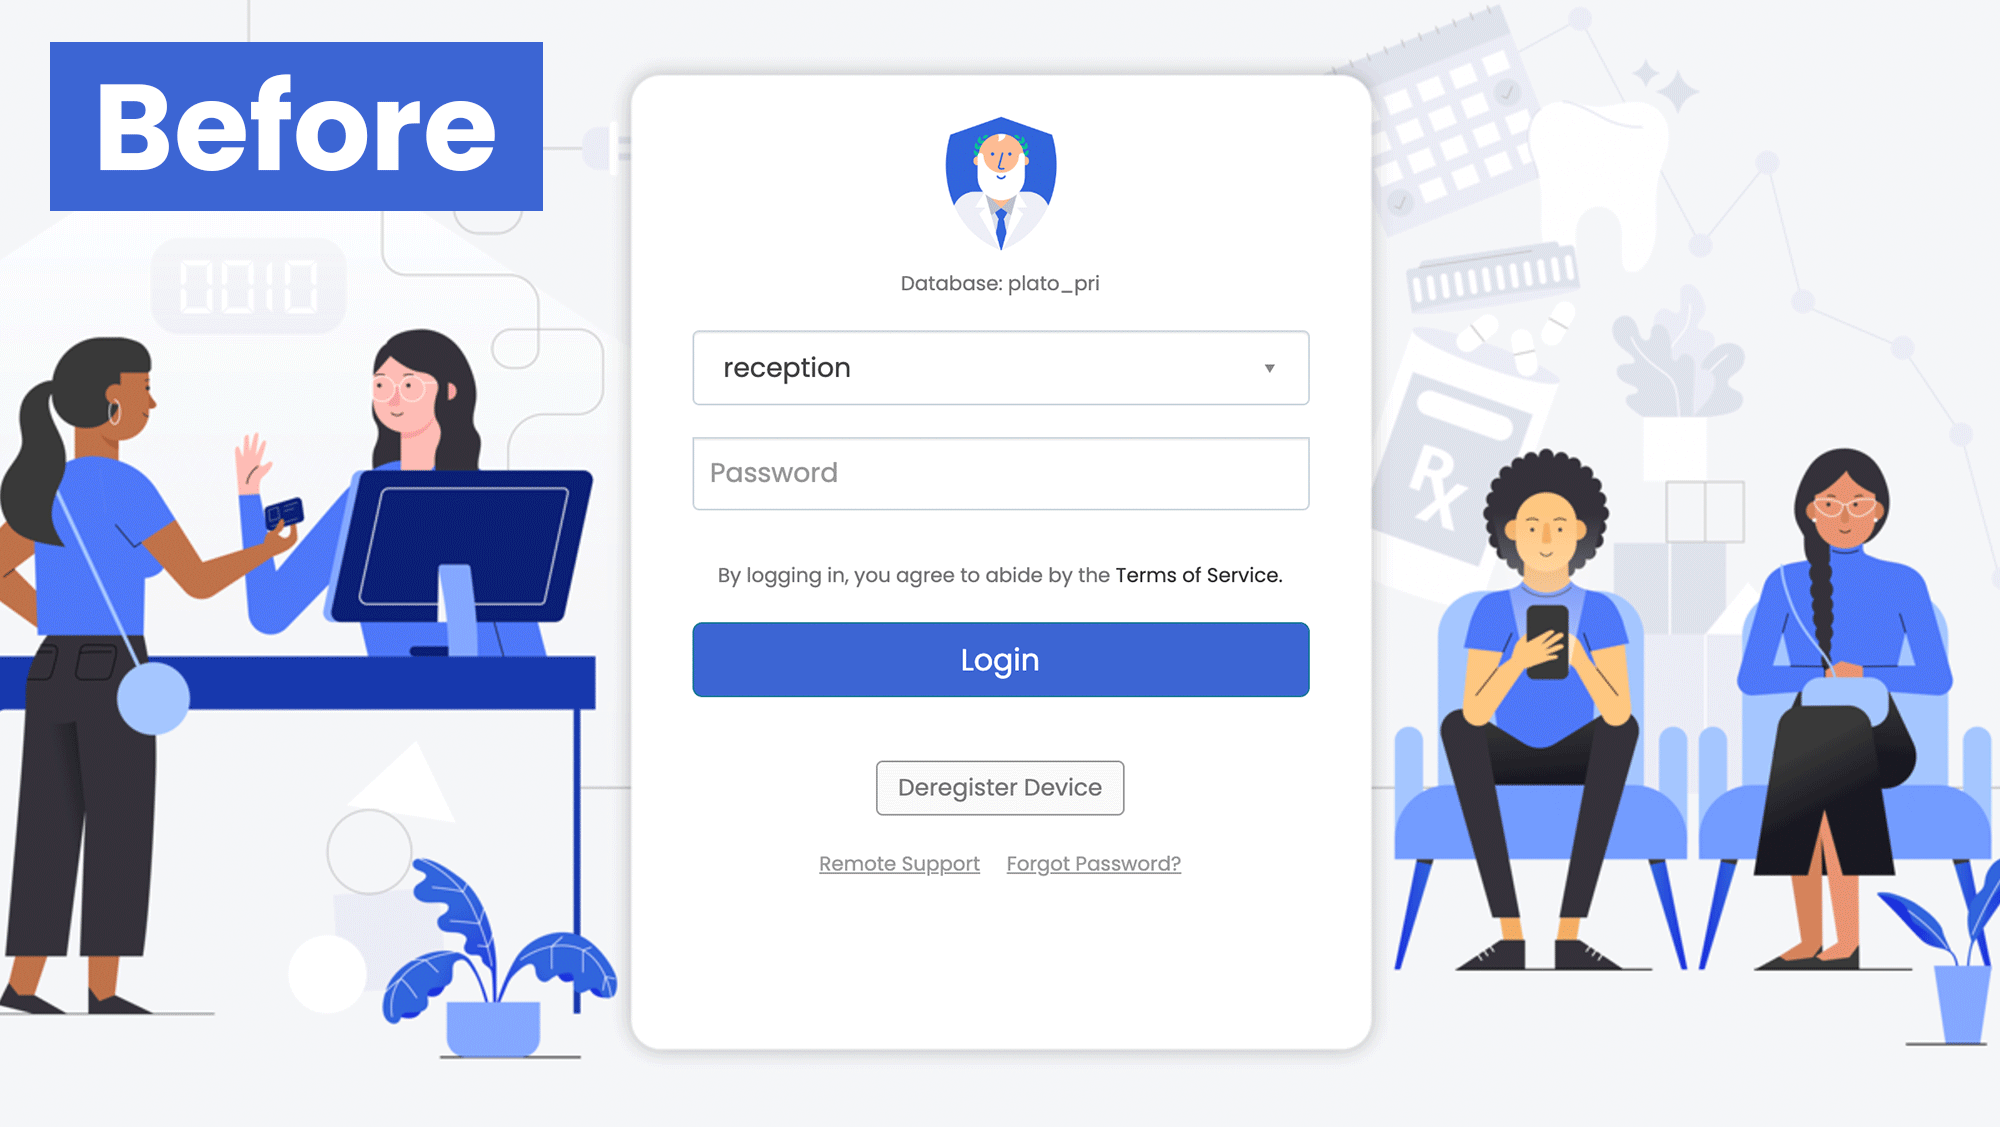
Task: Click the Login button
Action: [x=1000, y=660]
